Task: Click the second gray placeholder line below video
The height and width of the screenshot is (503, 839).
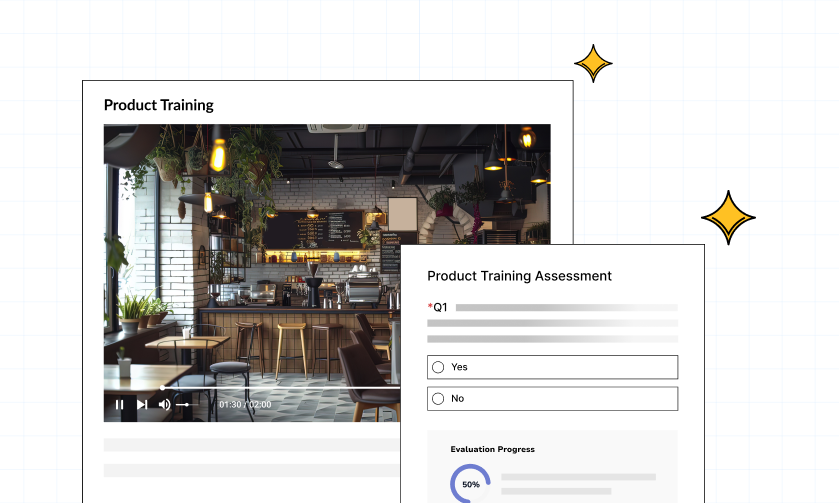Action: click(x=250, y=470)
